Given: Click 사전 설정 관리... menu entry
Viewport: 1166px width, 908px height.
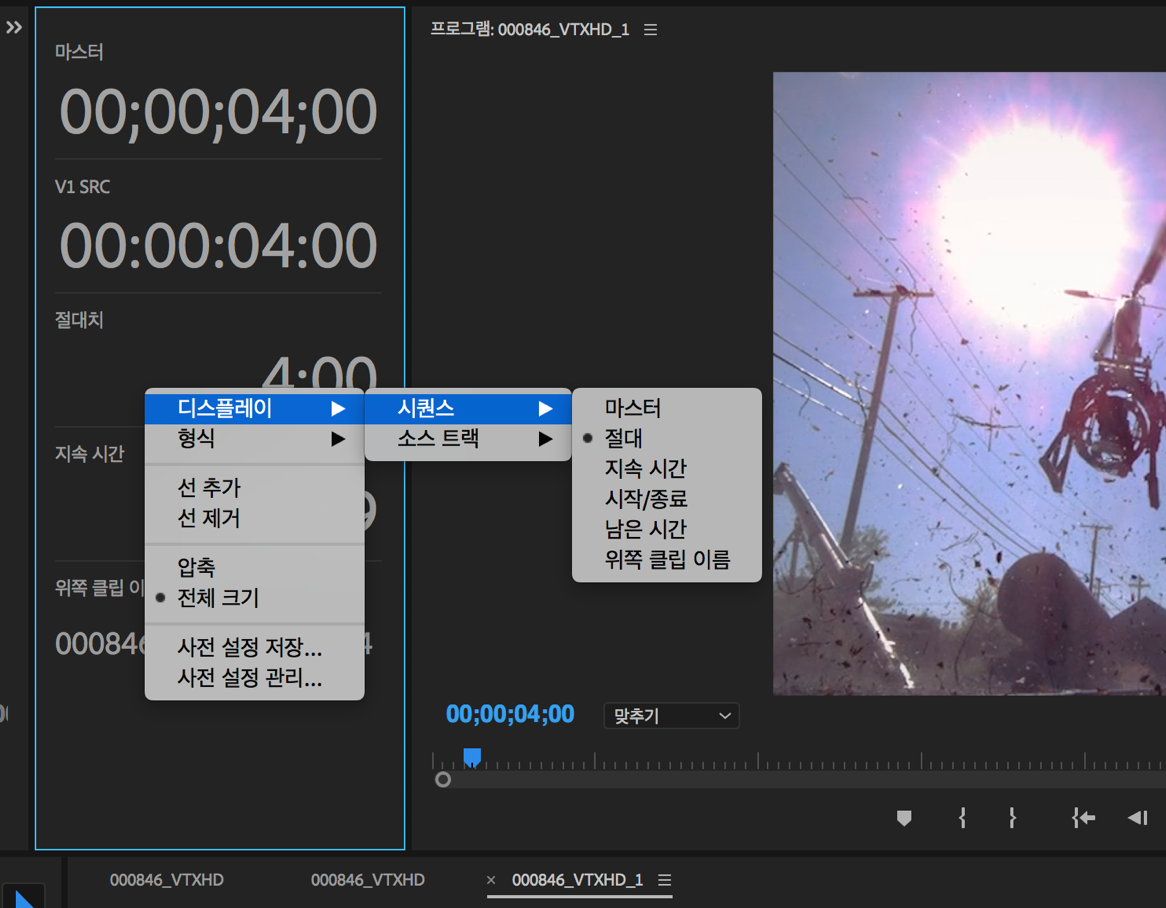Looking at the screenshot, I should [254, 677].
